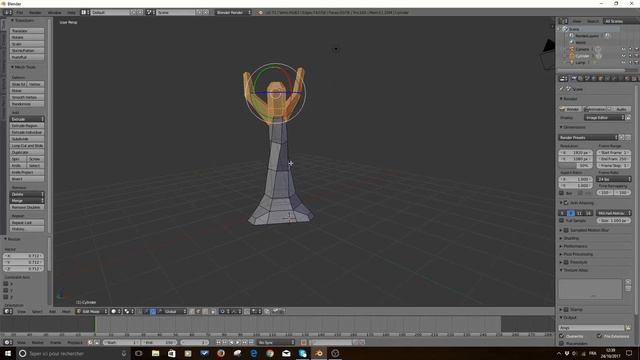This screenshot has width=640, height=360.
Task: Open the Display Image Editor dropdown
Action: tap(604, 118)
